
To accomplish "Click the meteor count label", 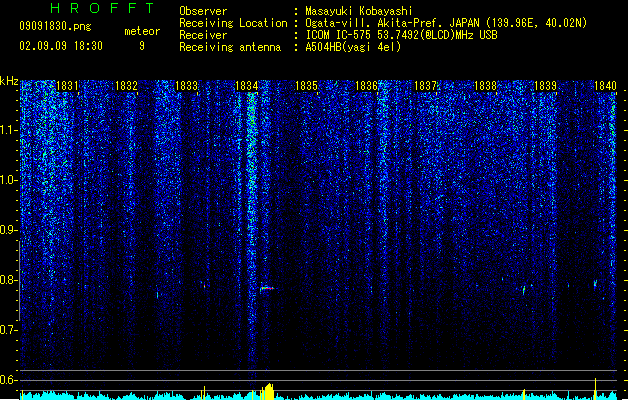I will 142,31.
